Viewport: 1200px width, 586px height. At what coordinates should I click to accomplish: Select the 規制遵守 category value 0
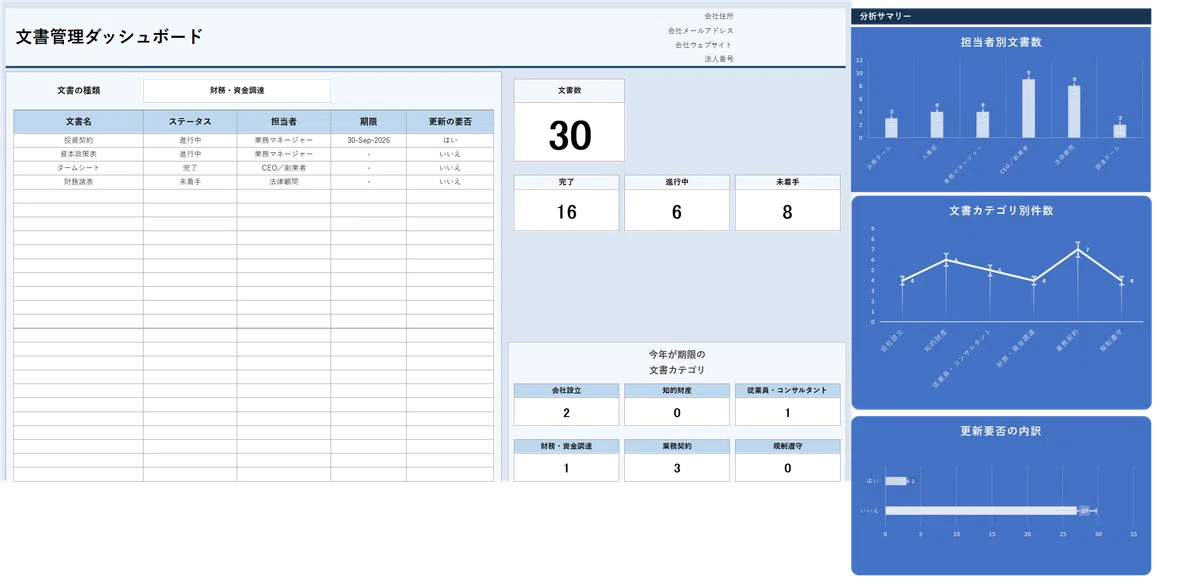[787, 468]
